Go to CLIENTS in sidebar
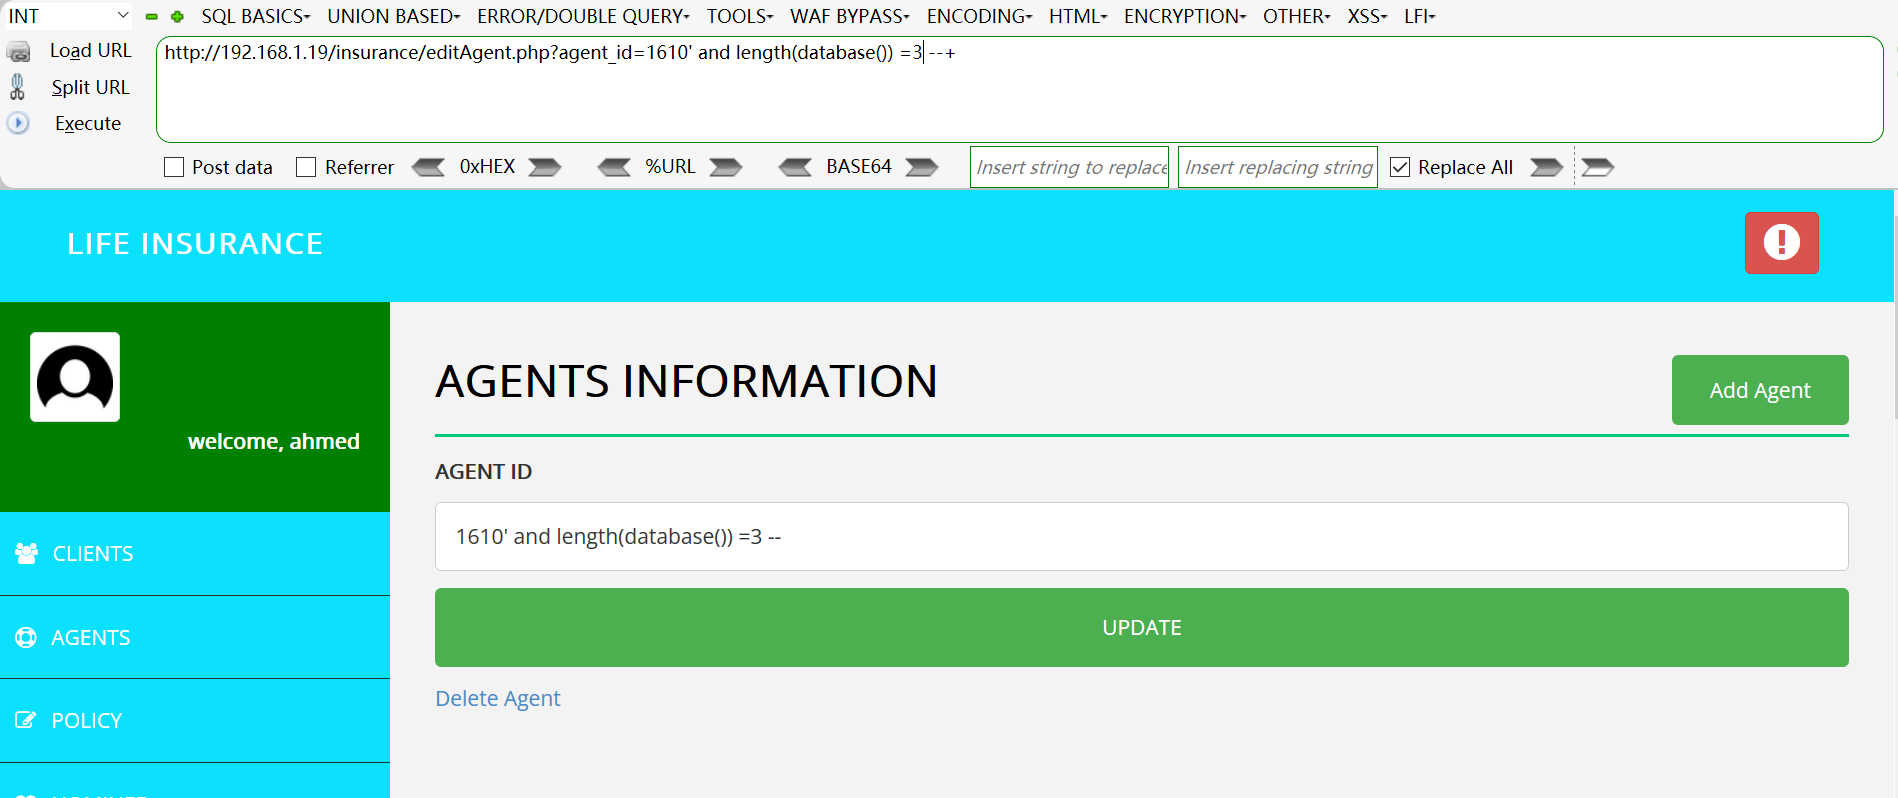1898x798 pixels. pyautogui.click(x=195, y=554)
